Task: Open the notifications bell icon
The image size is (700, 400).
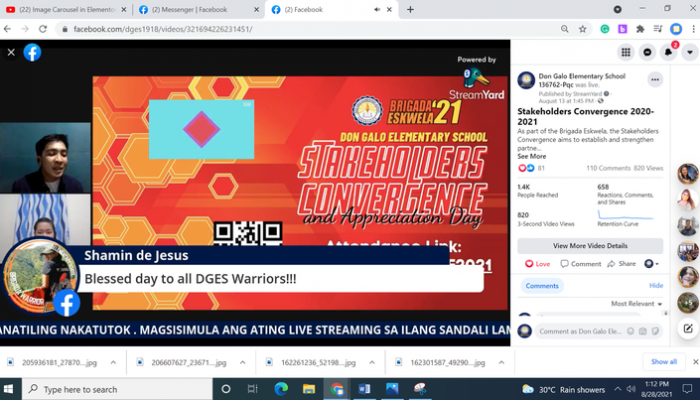Action: click(x=668, y=52)
